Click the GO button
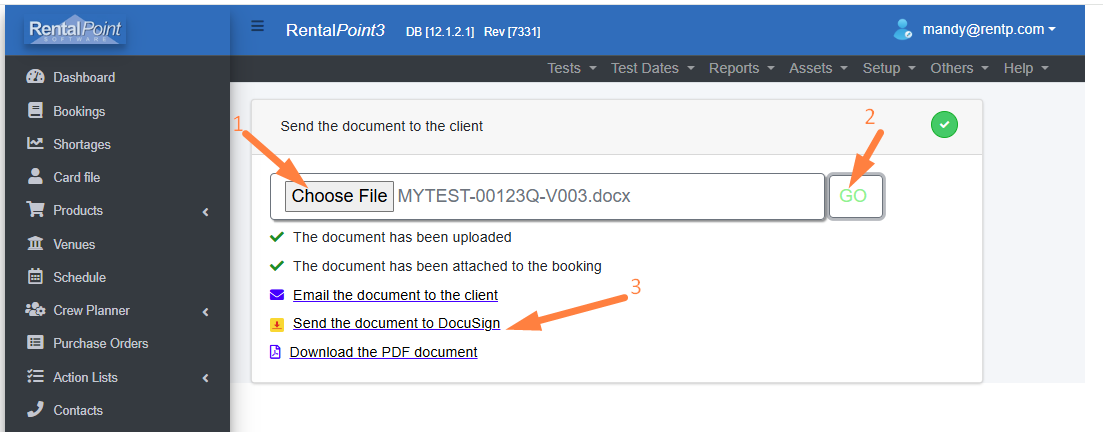The image size is (1103, 432). click(855, 196)
